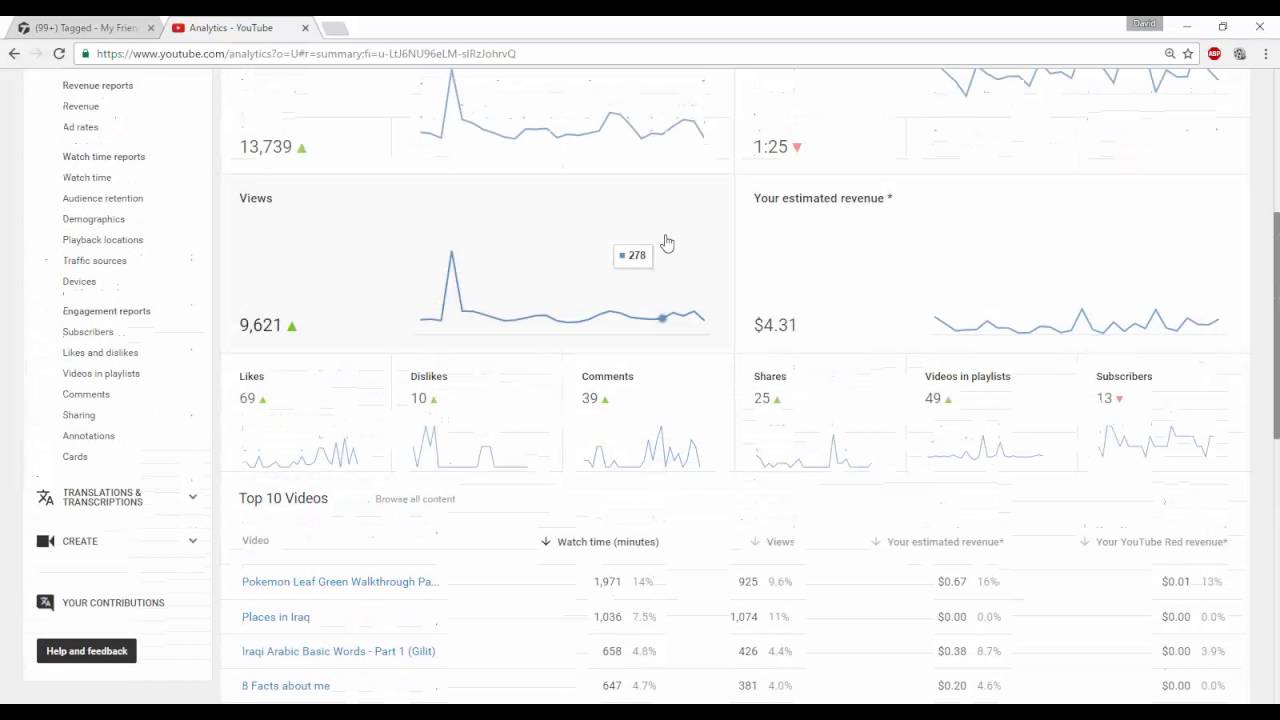Open Audience retention report
Viewport: 1280px width, 720px height.
click(103, 198)
